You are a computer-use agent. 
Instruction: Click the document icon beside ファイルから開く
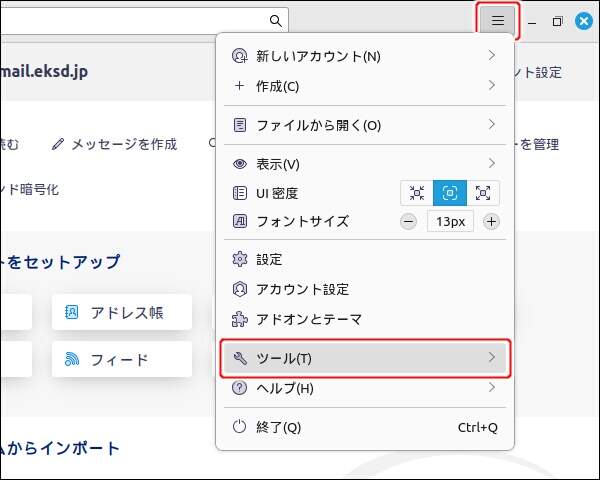point(240,125)
